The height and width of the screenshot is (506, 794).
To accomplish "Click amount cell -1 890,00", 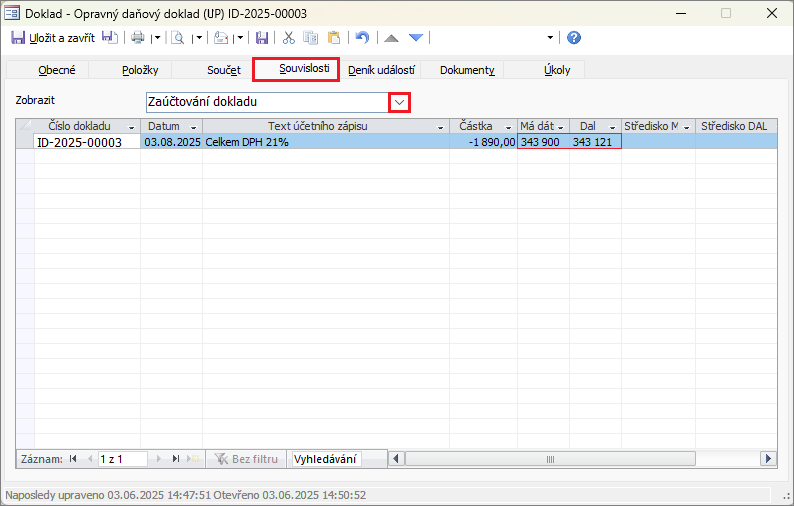I will (x=483, y=142).
